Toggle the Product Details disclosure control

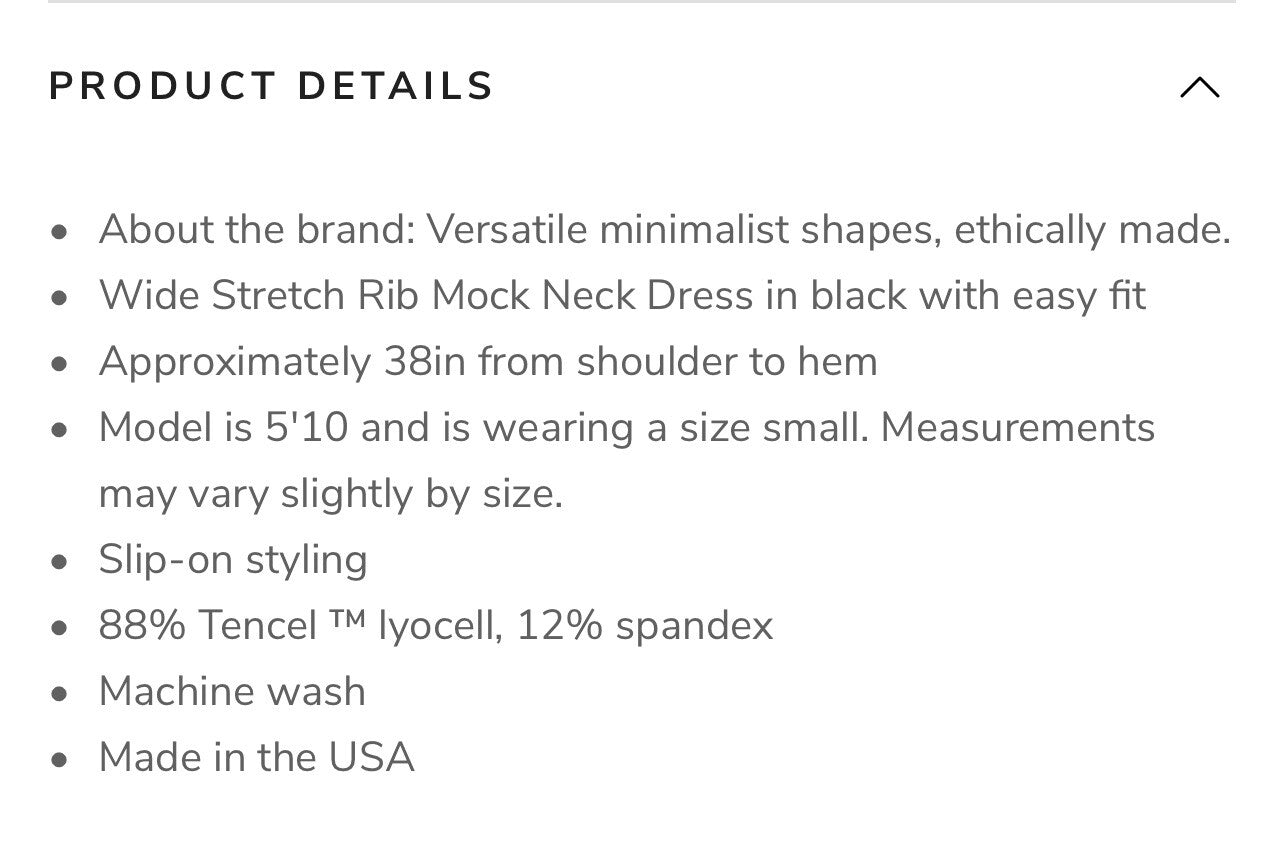pos(1200,87)
